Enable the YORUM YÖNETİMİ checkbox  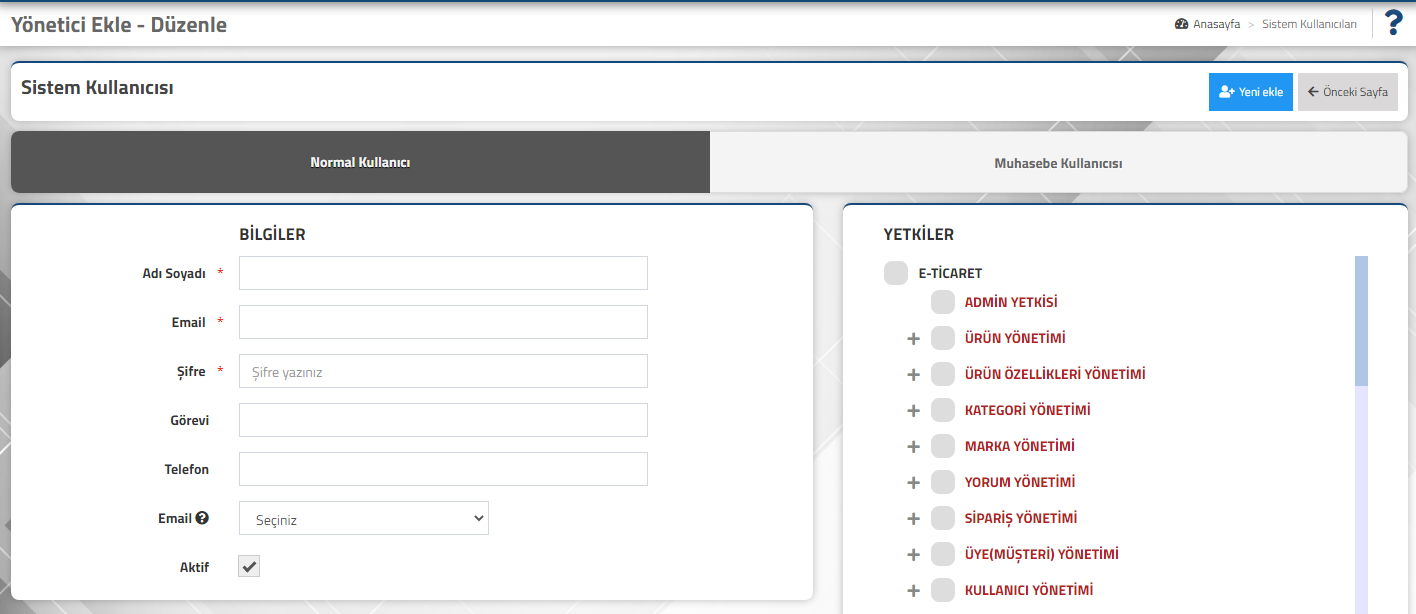coord(943,482)
